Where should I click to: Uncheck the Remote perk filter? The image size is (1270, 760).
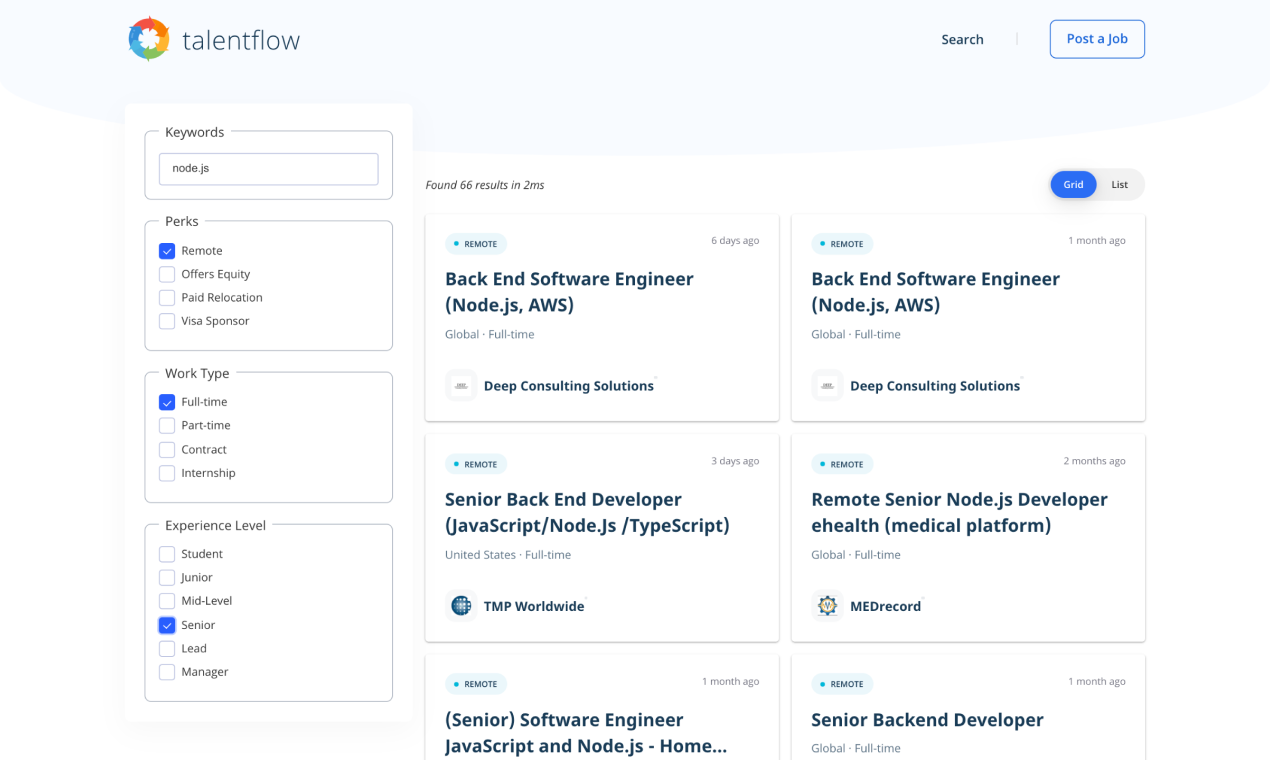166,250
